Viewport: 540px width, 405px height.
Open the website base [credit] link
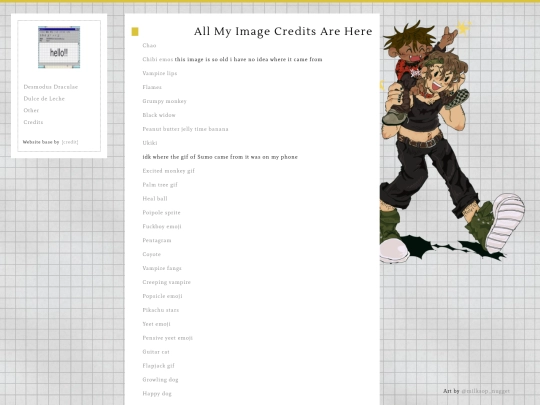70,142
